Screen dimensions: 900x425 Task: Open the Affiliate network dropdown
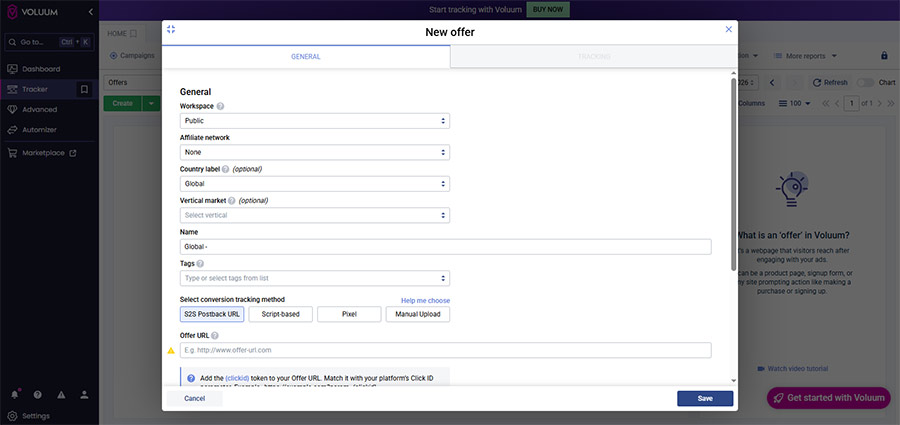tap(314, 152)
